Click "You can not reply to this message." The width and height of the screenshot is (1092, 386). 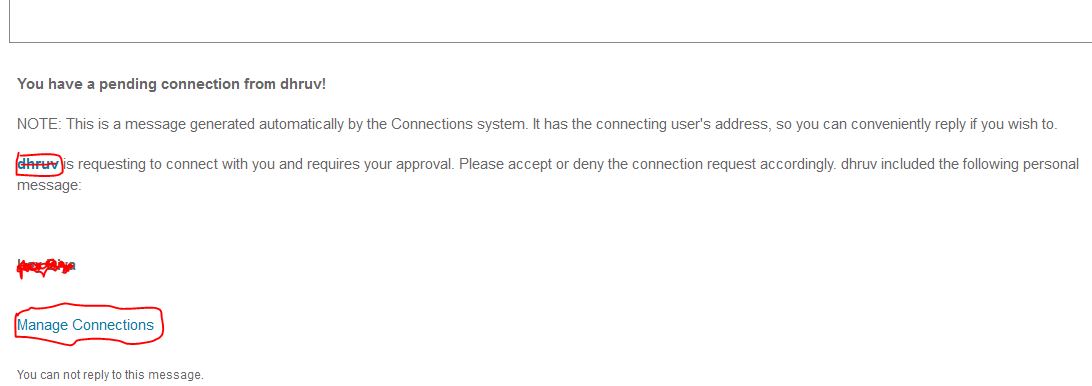[x=110, y=375]
